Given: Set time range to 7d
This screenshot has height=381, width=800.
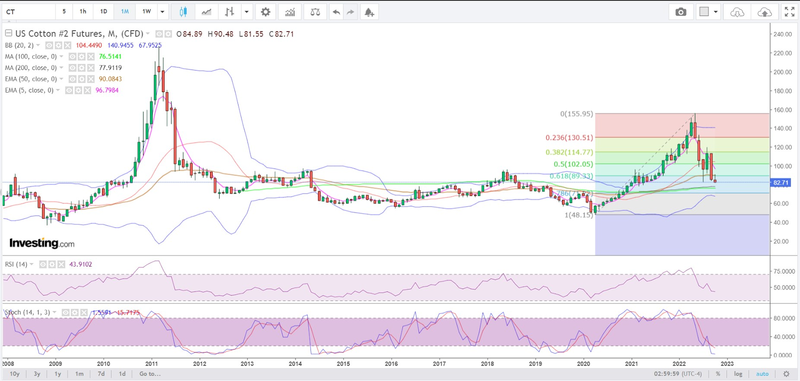Looking at the screenshot, I should [101, 374].
